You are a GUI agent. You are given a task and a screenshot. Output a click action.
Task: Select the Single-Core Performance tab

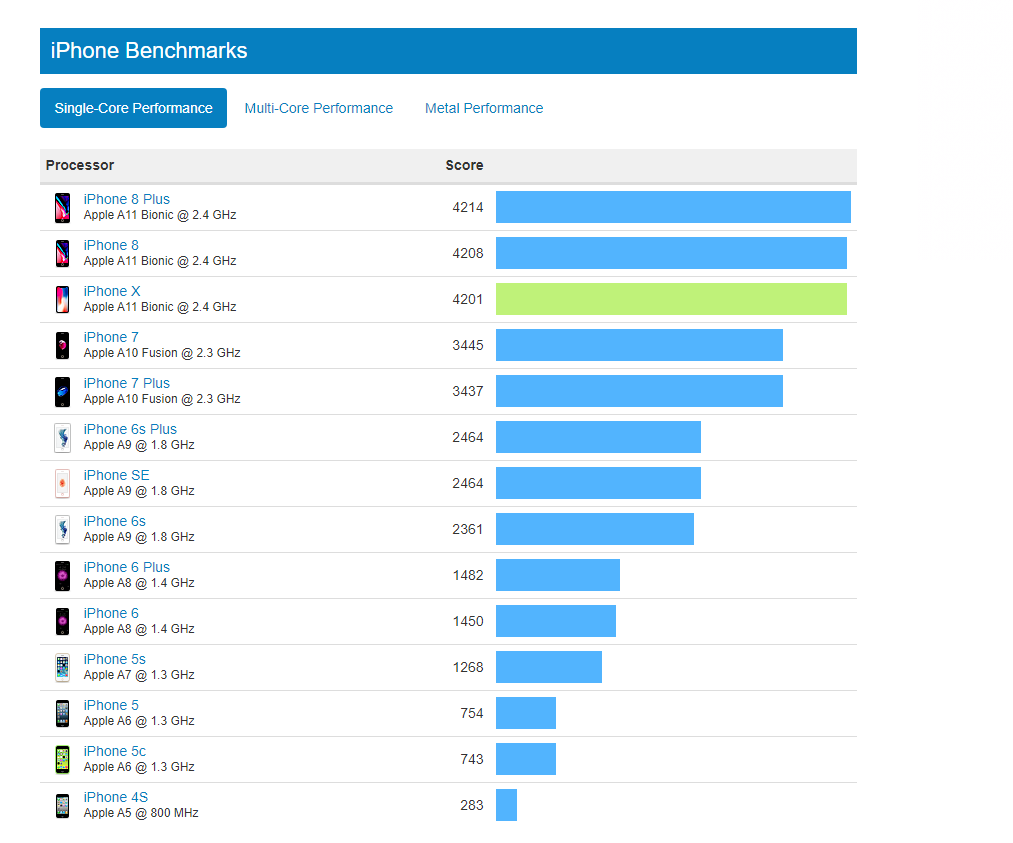pyautogui.click(x=133, y=108)
